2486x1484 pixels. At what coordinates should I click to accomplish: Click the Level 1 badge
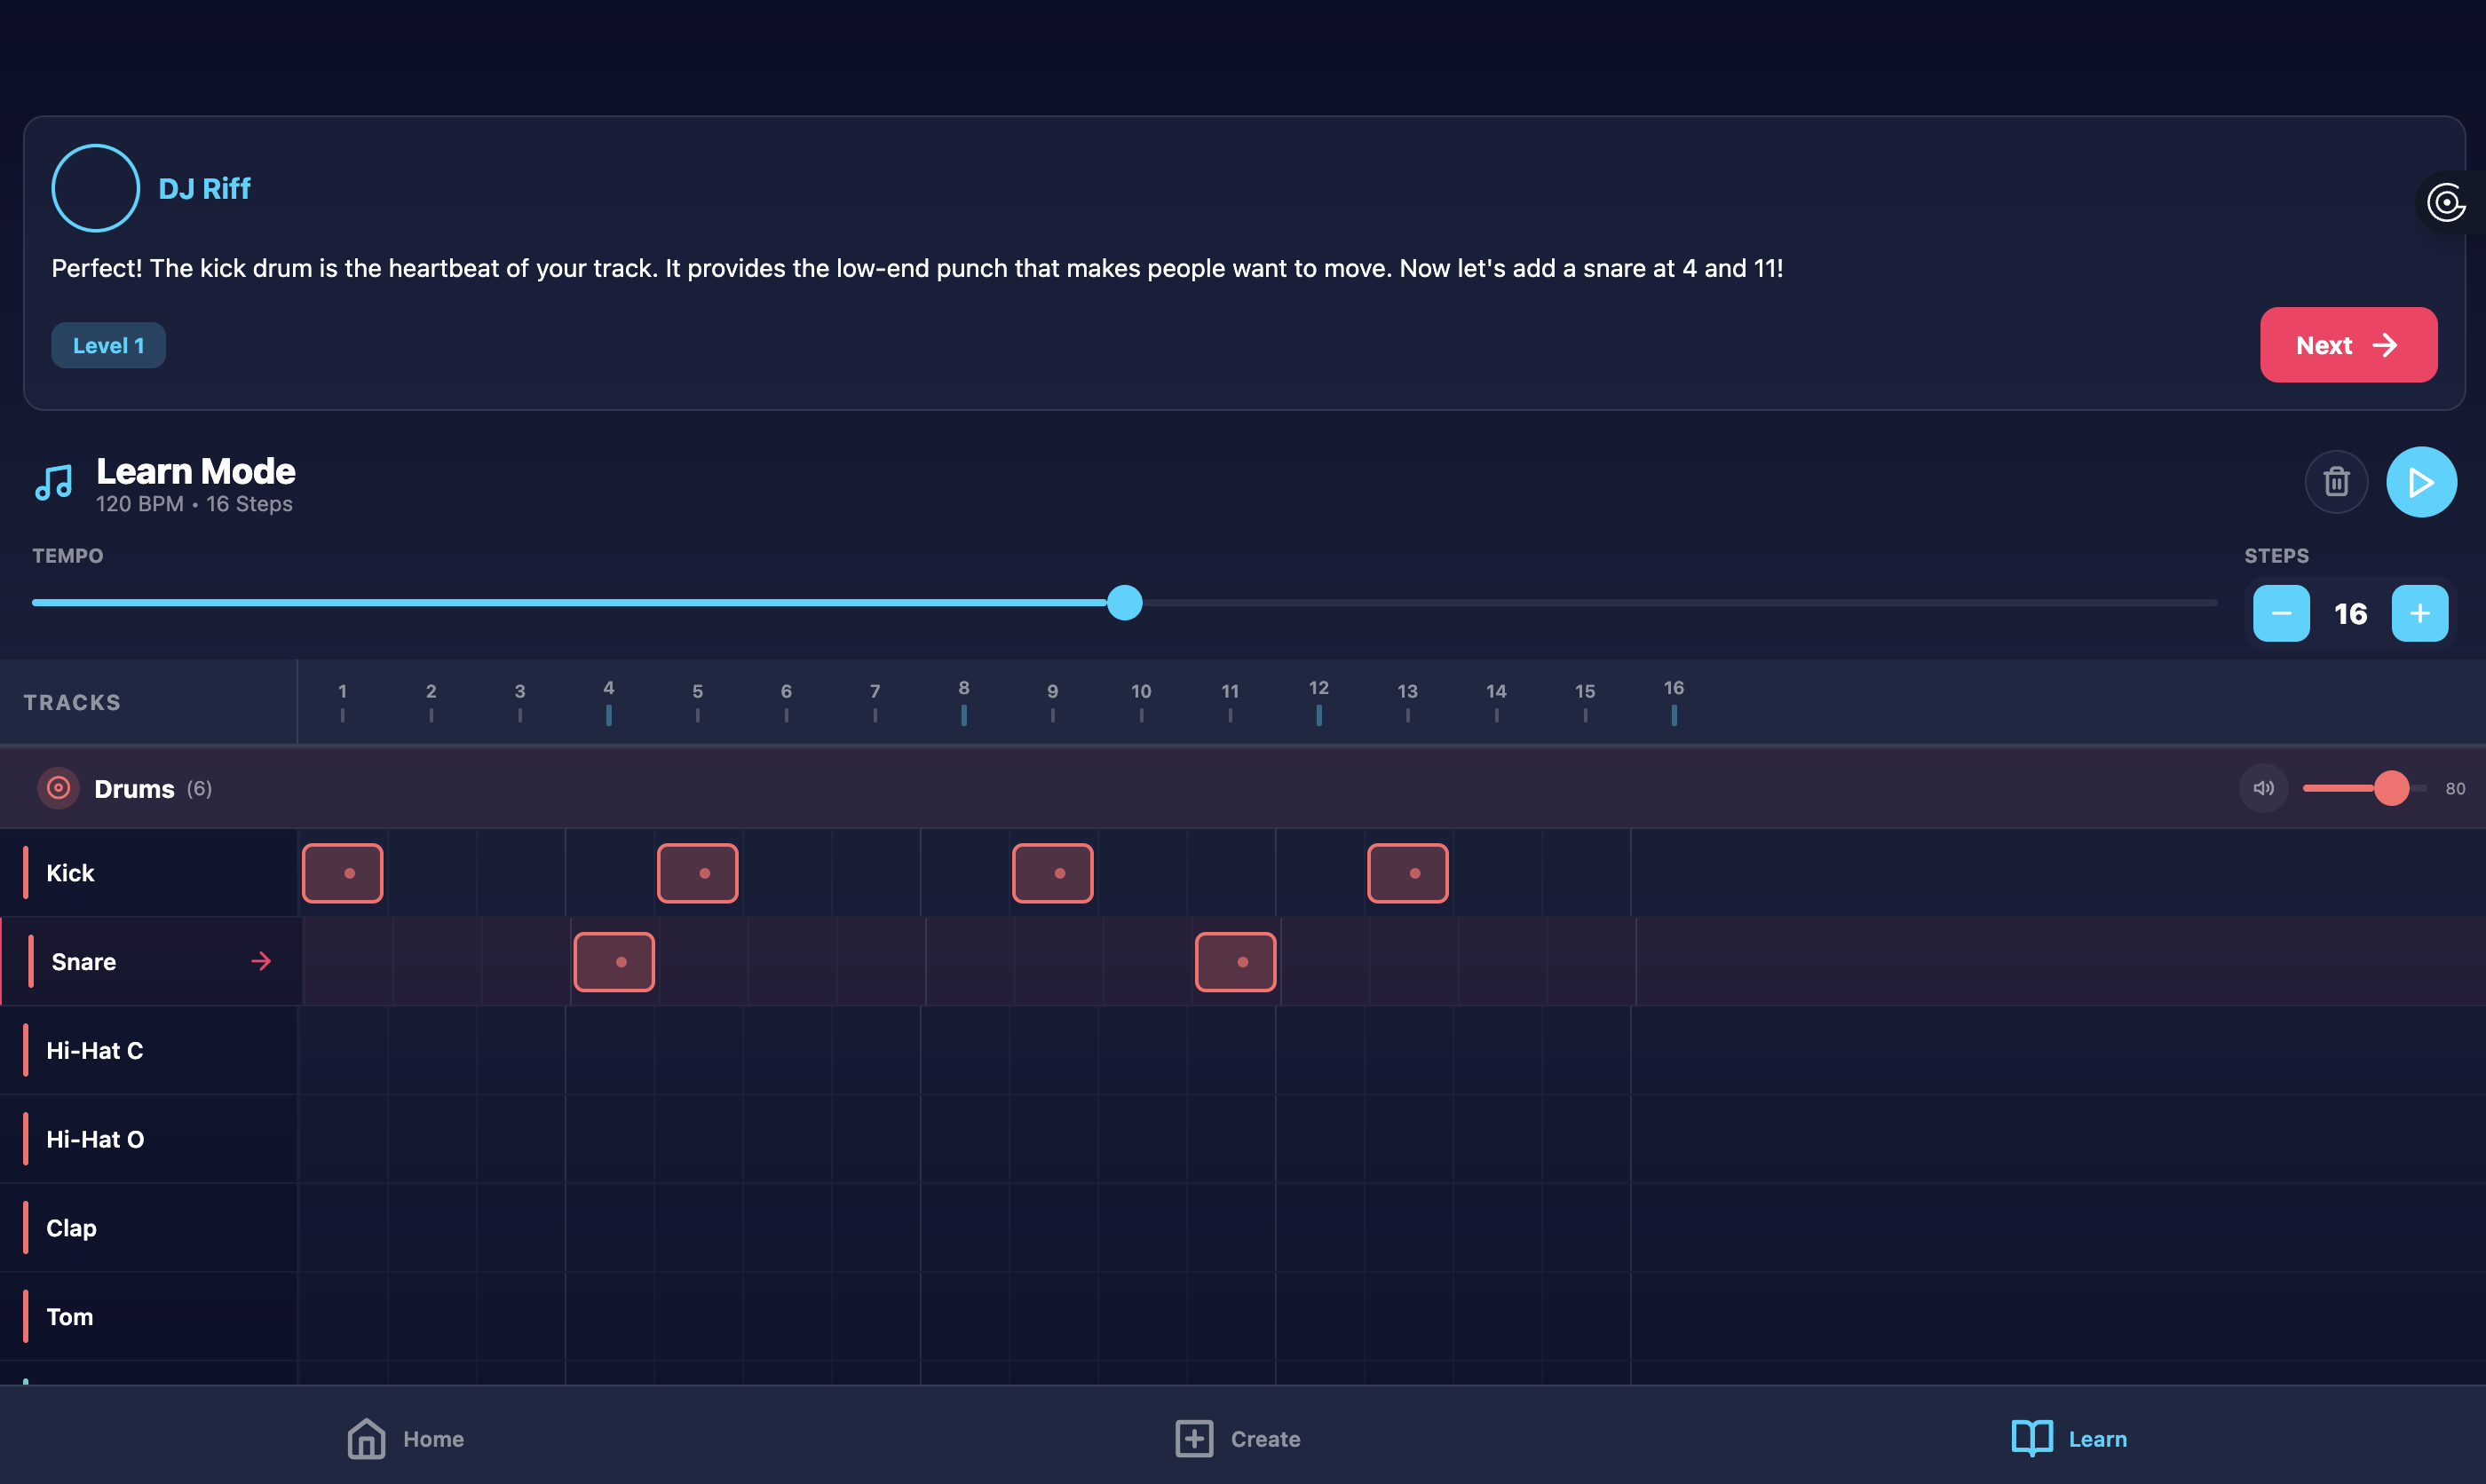click(x=108, y=345)
